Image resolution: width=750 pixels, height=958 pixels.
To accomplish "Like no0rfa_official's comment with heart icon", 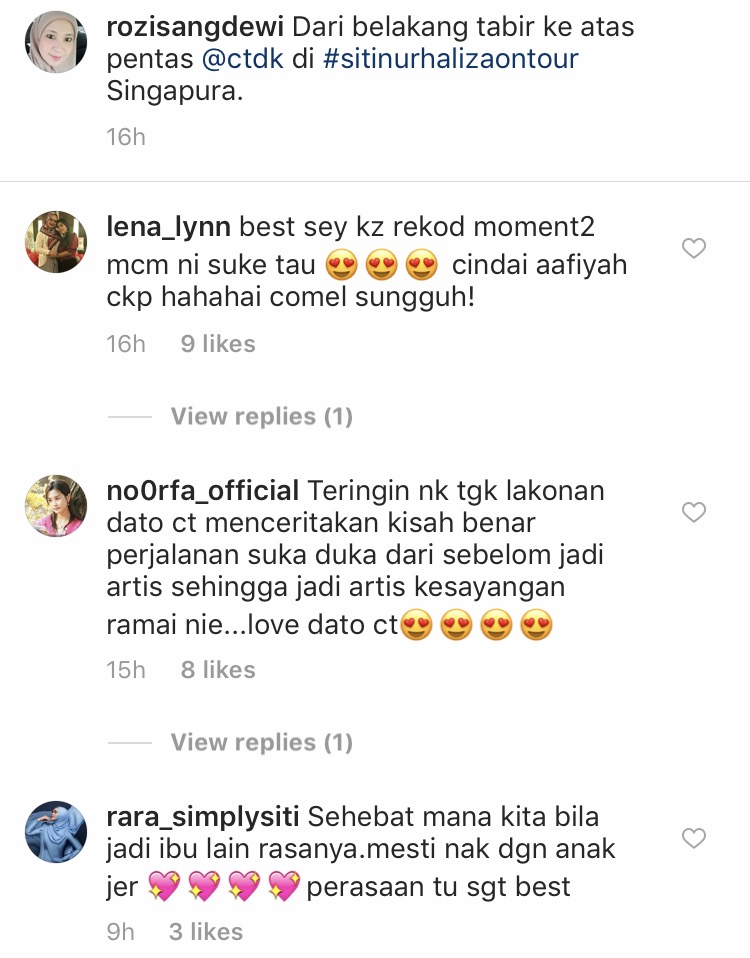I will tap(694, 512).
